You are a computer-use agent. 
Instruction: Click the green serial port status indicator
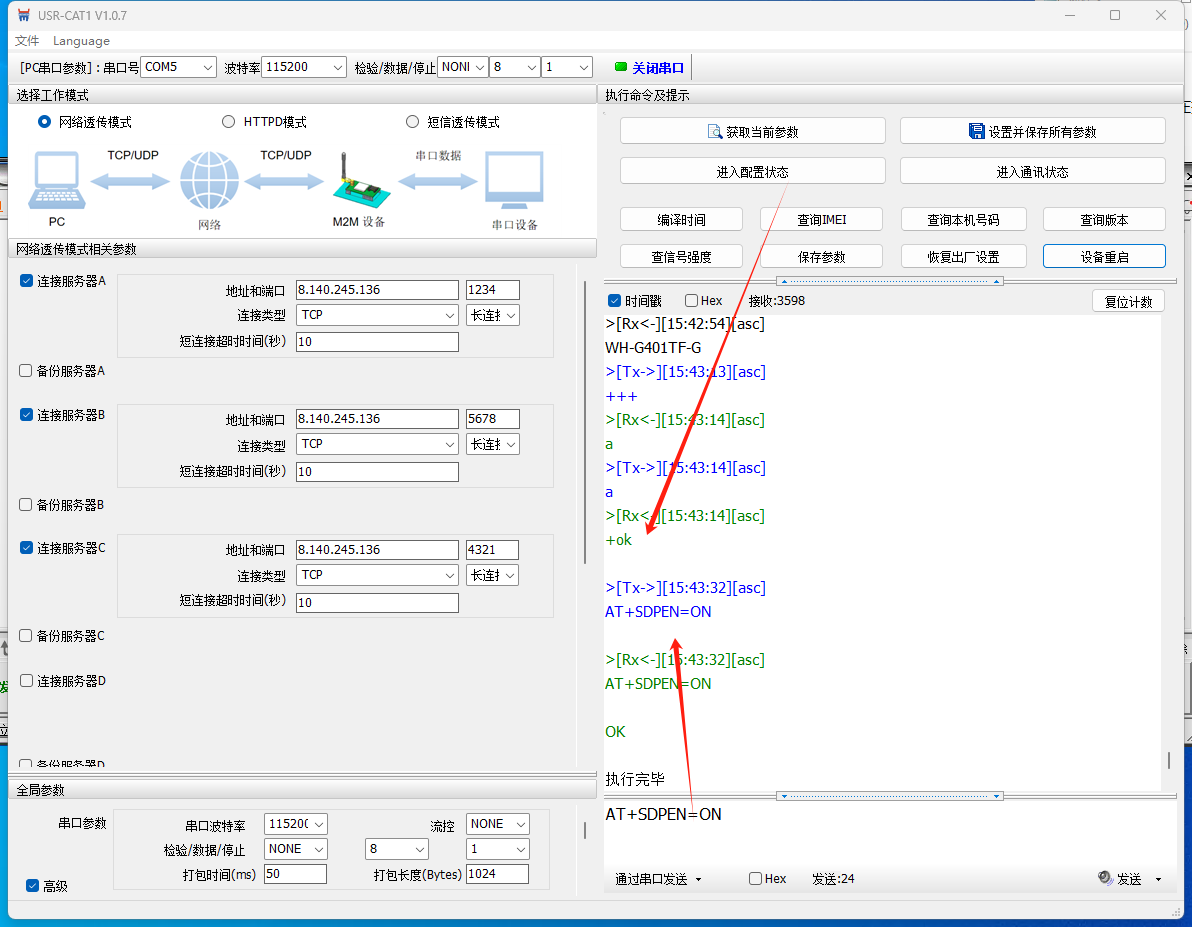(x=620, y=67)
